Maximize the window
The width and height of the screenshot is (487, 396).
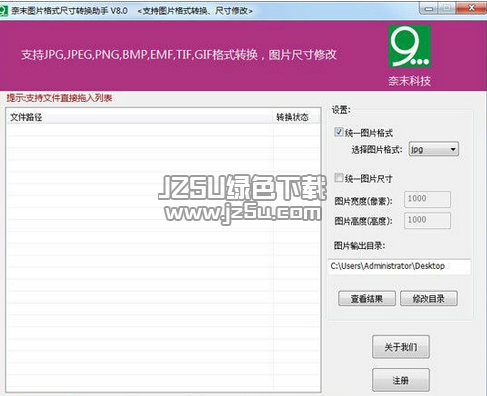pyautogui.click(x=446, y=9)
